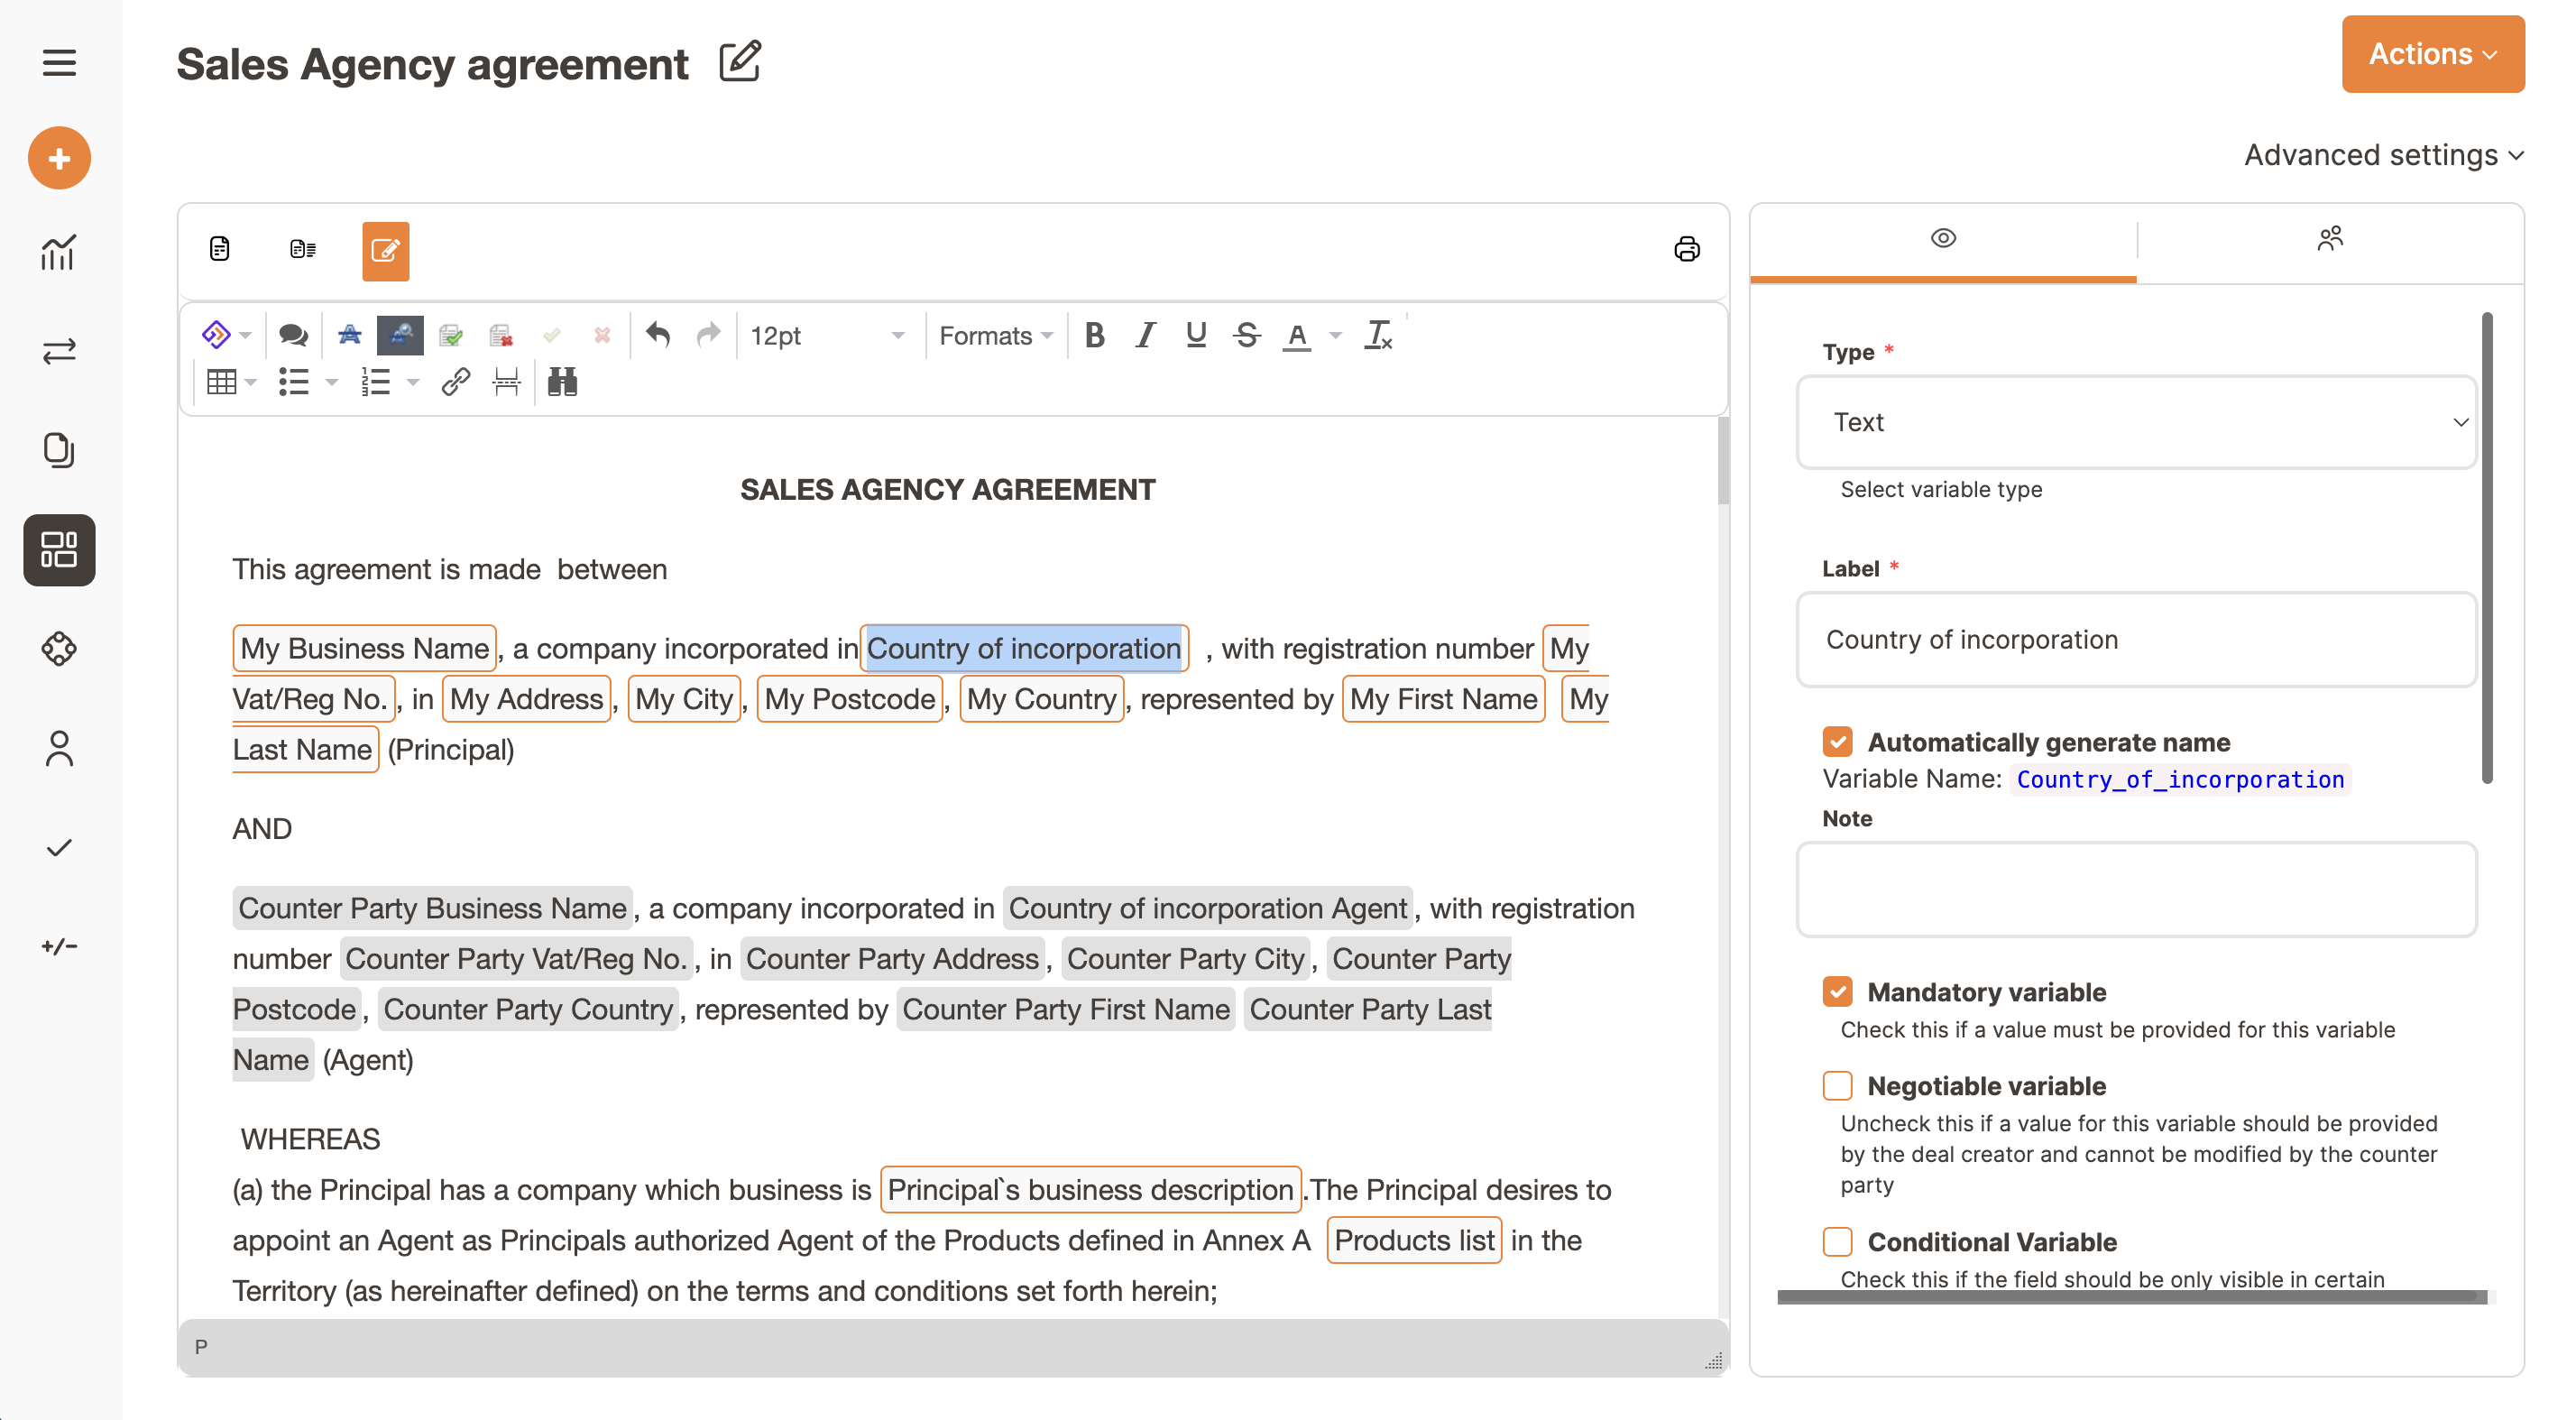Select the My Address variable
Image resolution: width=2576 pixels, height=1420 pixels.
click(526, 699)
